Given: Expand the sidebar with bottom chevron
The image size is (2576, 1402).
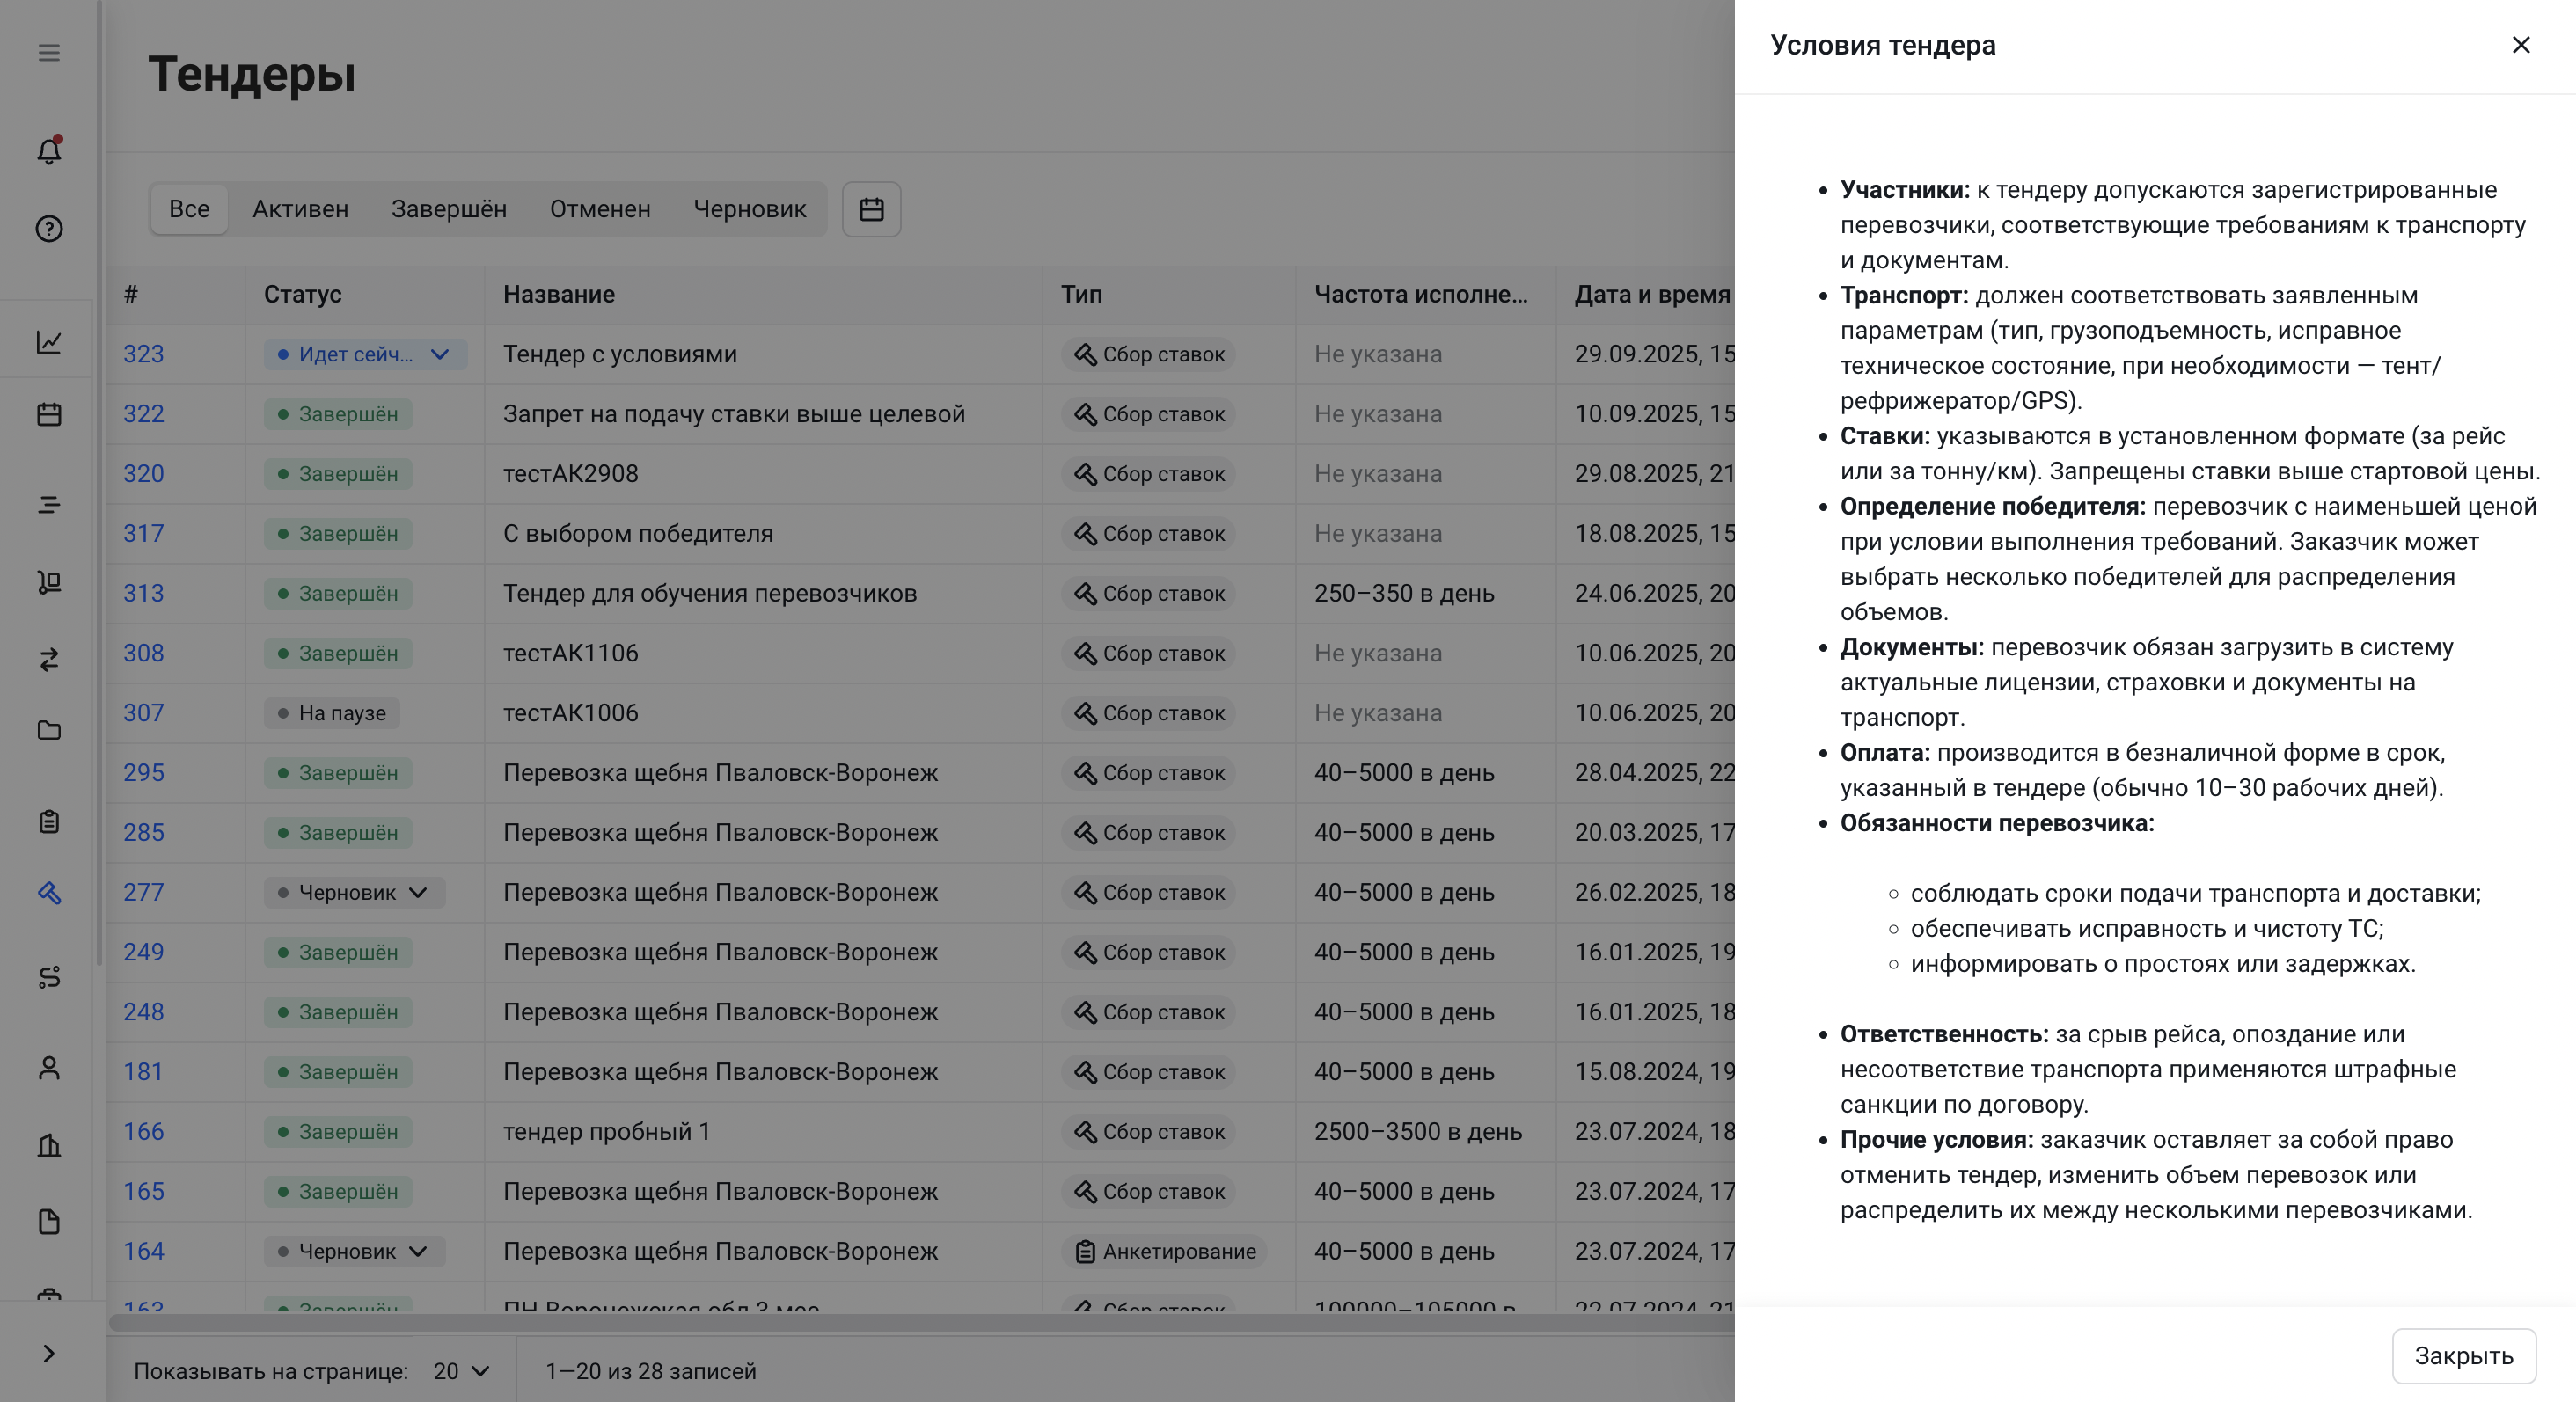Looking at the screenshot, I should (49, 1354).
